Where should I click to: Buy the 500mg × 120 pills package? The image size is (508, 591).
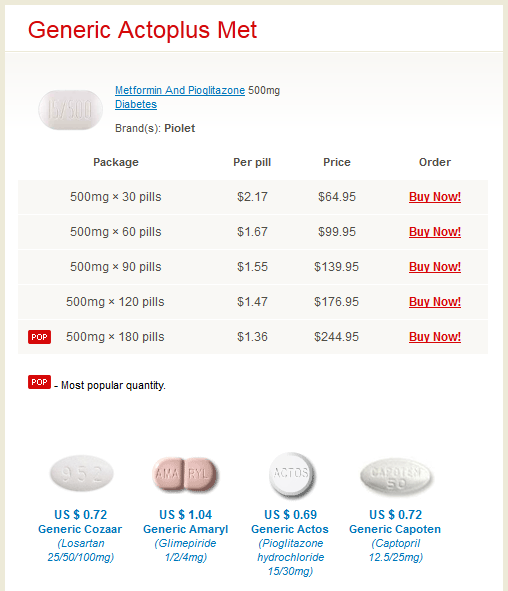(435, 302)
